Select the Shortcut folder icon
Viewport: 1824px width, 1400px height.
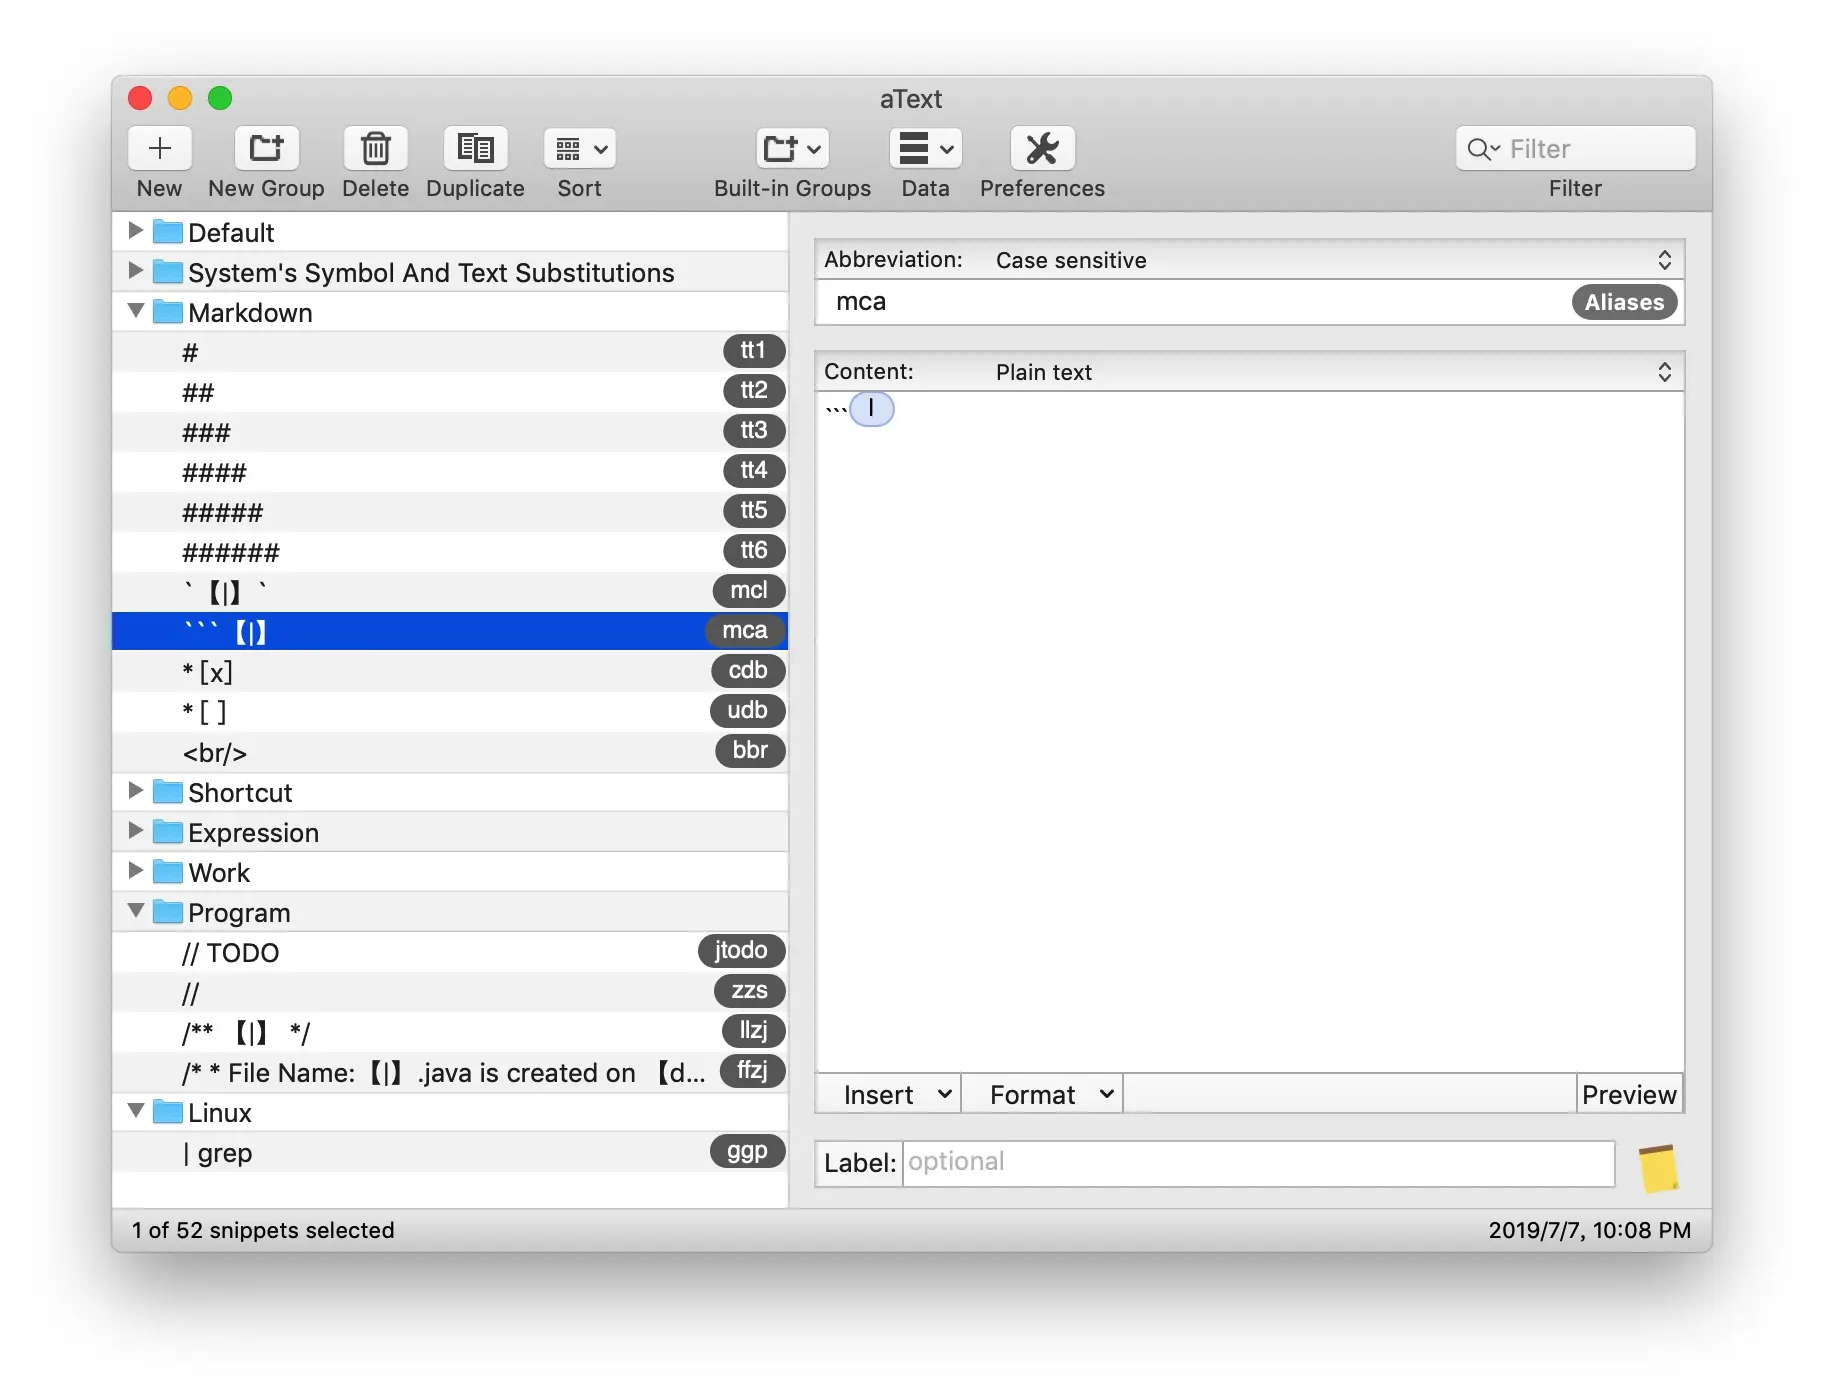pos(168,792)
